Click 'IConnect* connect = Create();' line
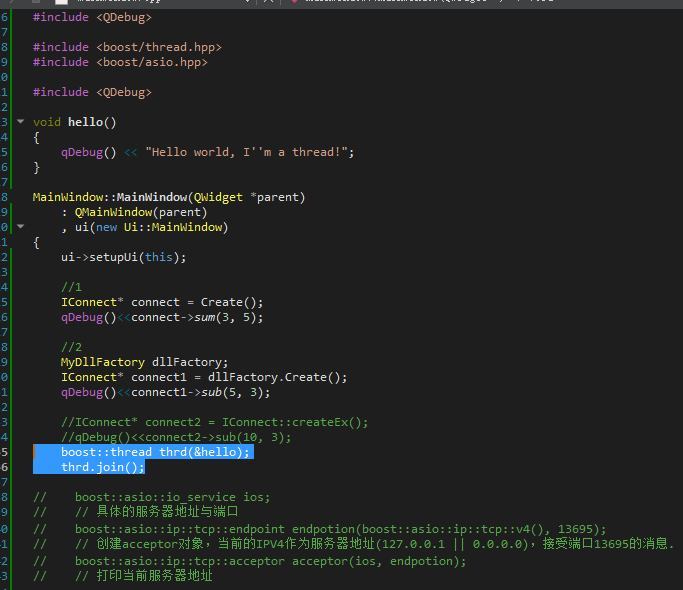The height and width of the screenshot is (590, 683). [x=162, y=302]
